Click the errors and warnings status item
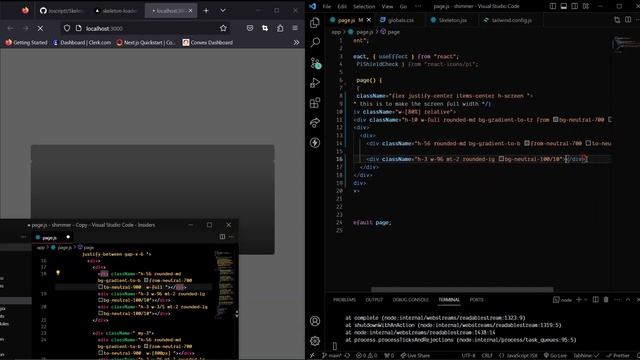640x360 pixels. pos(367,356)
